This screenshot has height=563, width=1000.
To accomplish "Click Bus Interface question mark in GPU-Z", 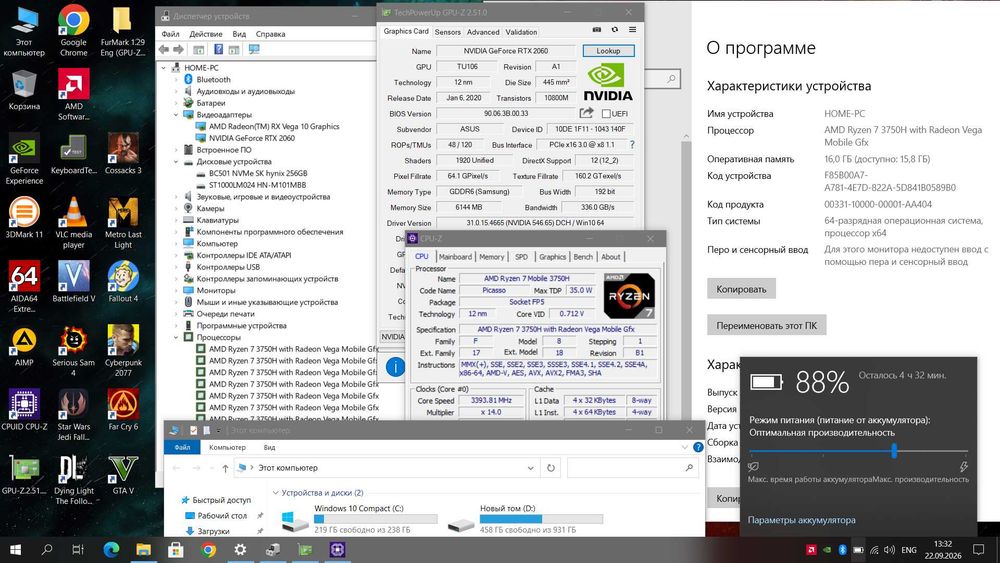I will 632,145.
